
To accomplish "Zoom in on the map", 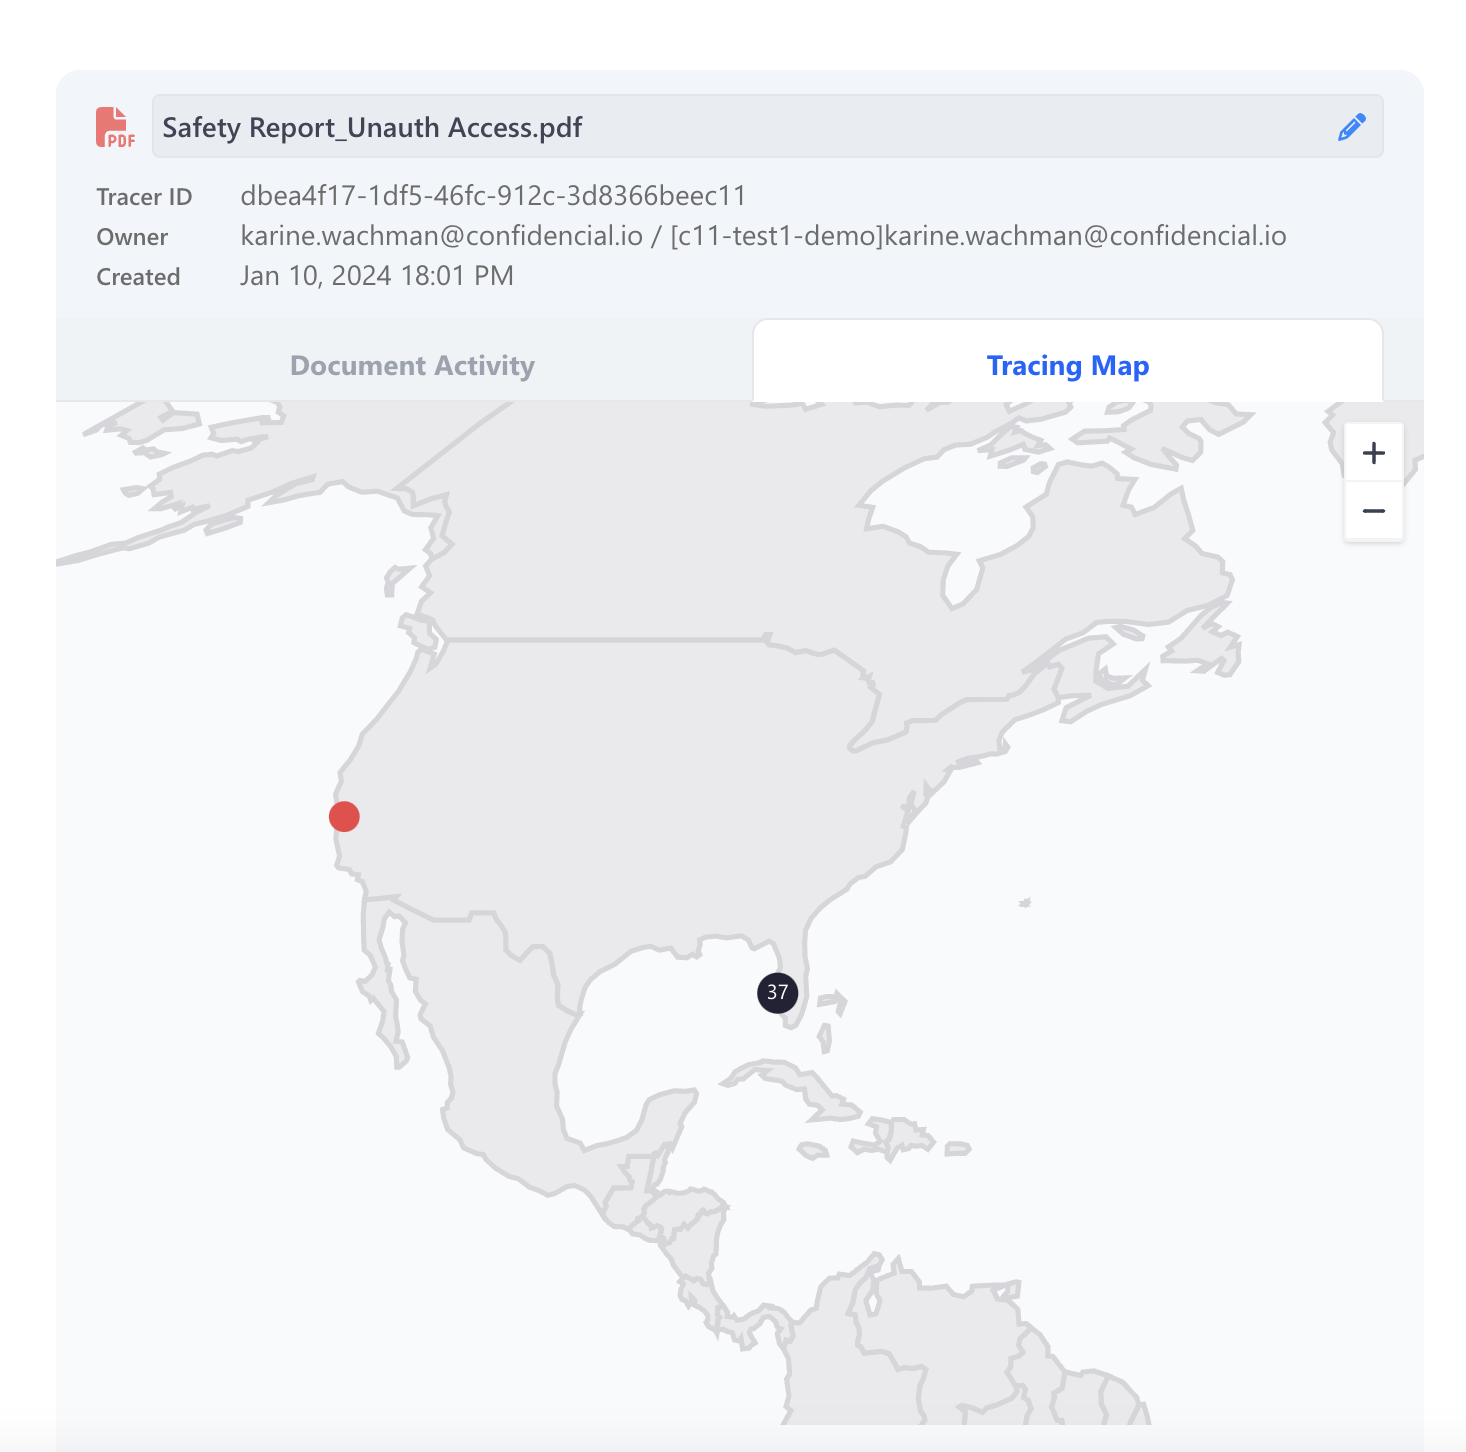I will click(1373, 453).
